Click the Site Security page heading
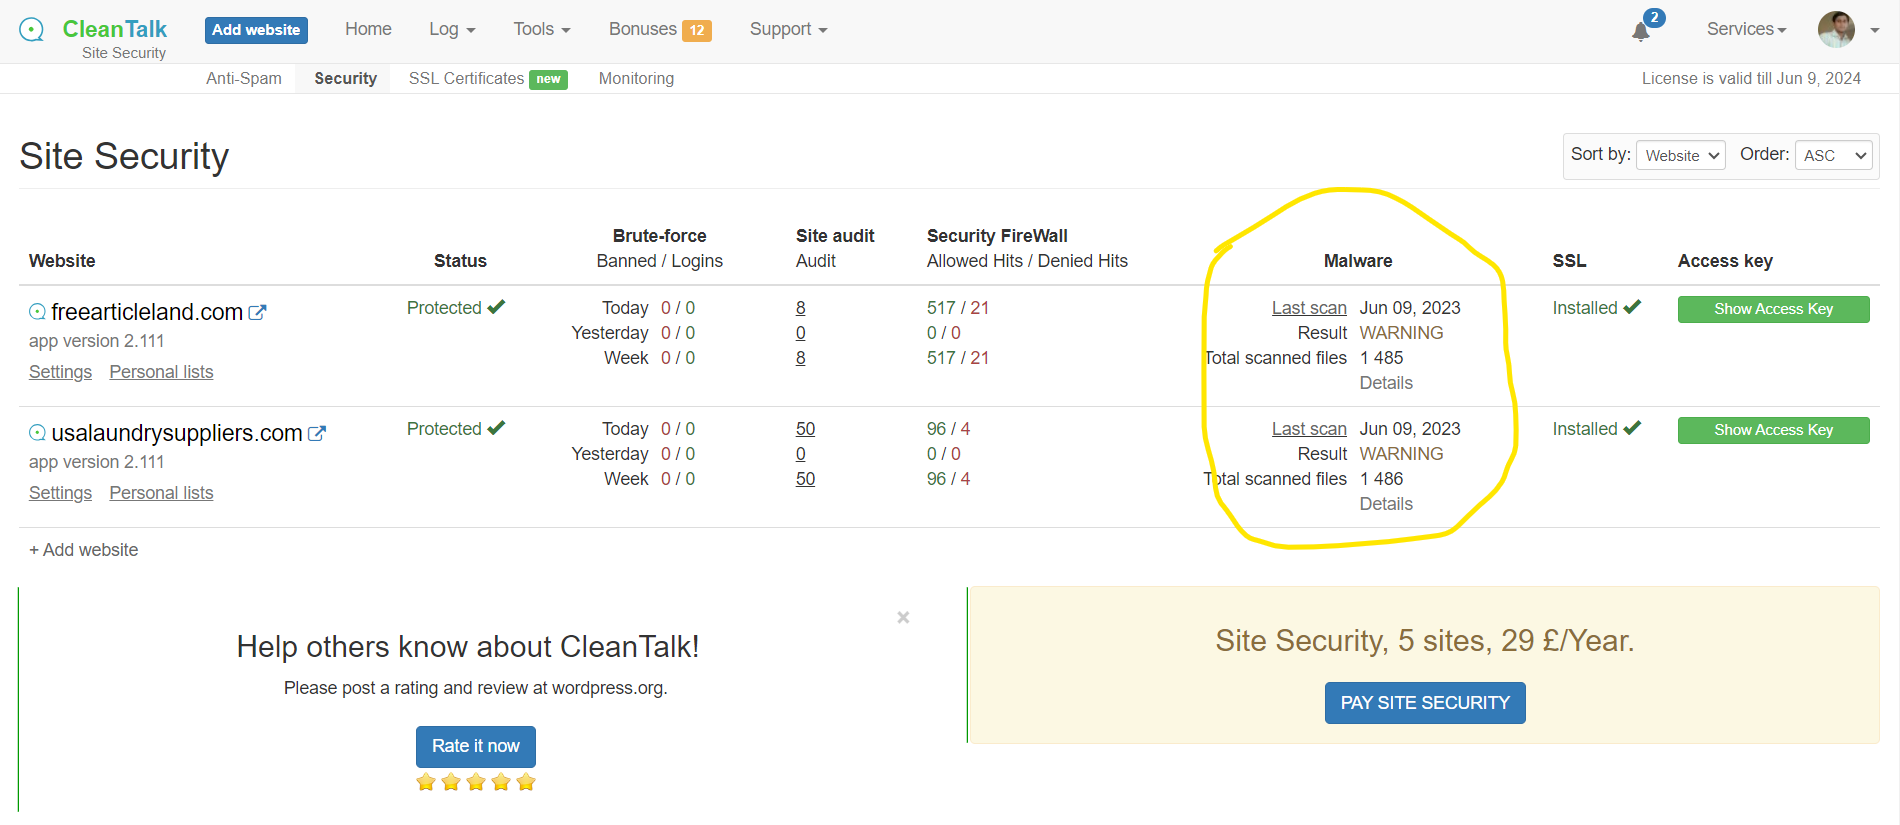The height and width of the screenshot is (825, 1900). click(x=124, y=156)
